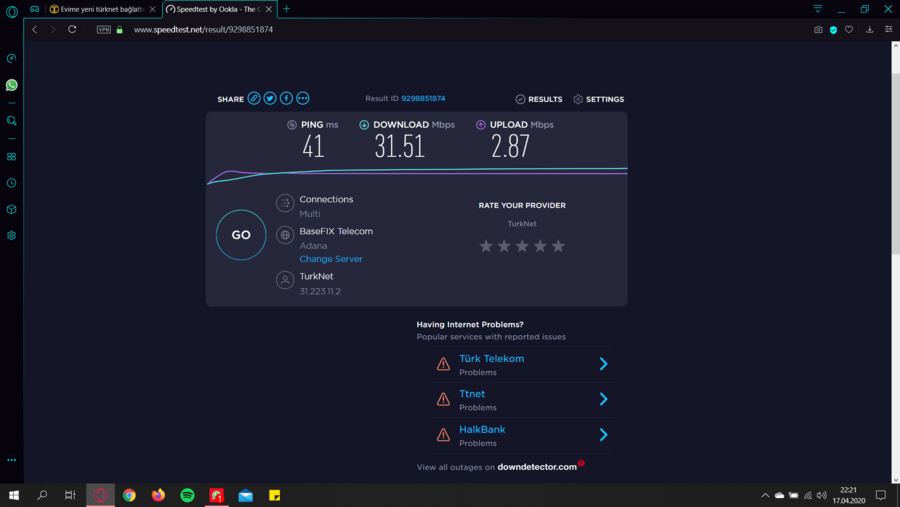Viewport: 900px width, 507px height.
Task: Rate TurkNet one star
Action: (x=486, y=246)
